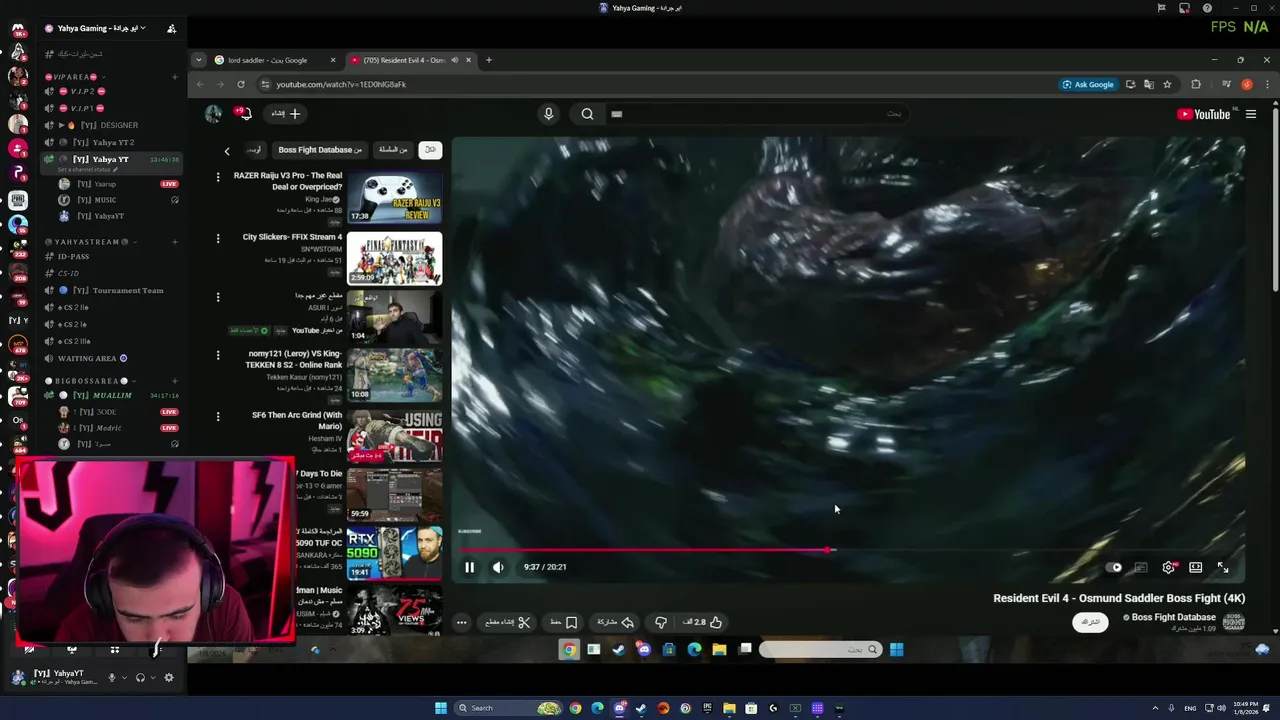Open a new Chrome tab

tap(489, 60)
